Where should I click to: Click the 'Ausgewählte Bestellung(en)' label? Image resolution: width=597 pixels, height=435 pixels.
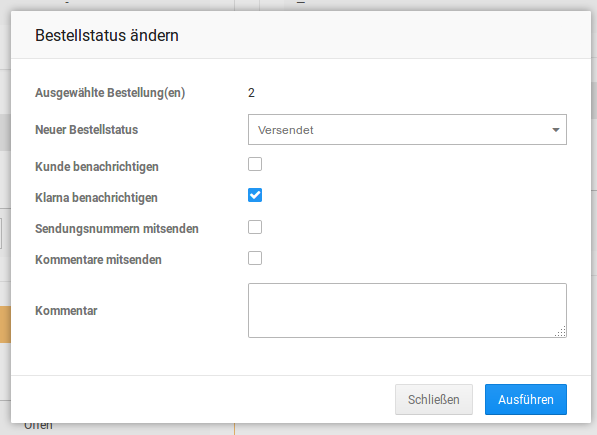[110, 93]
